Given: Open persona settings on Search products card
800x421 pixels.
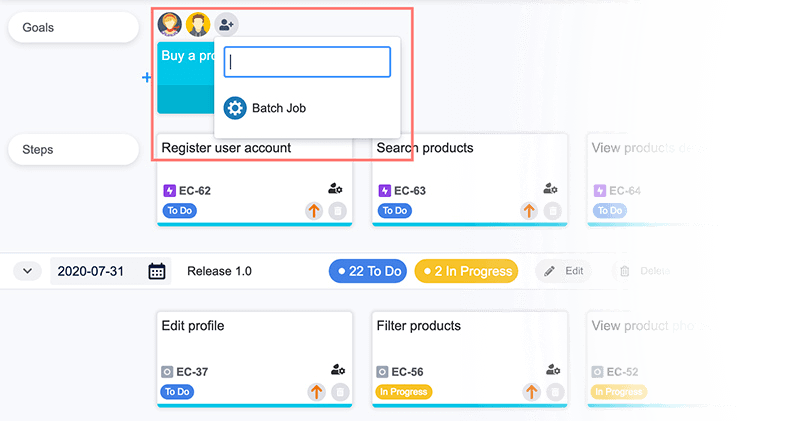Looking at the screenshot, I should pyautogui.click(x=550, y=189).
